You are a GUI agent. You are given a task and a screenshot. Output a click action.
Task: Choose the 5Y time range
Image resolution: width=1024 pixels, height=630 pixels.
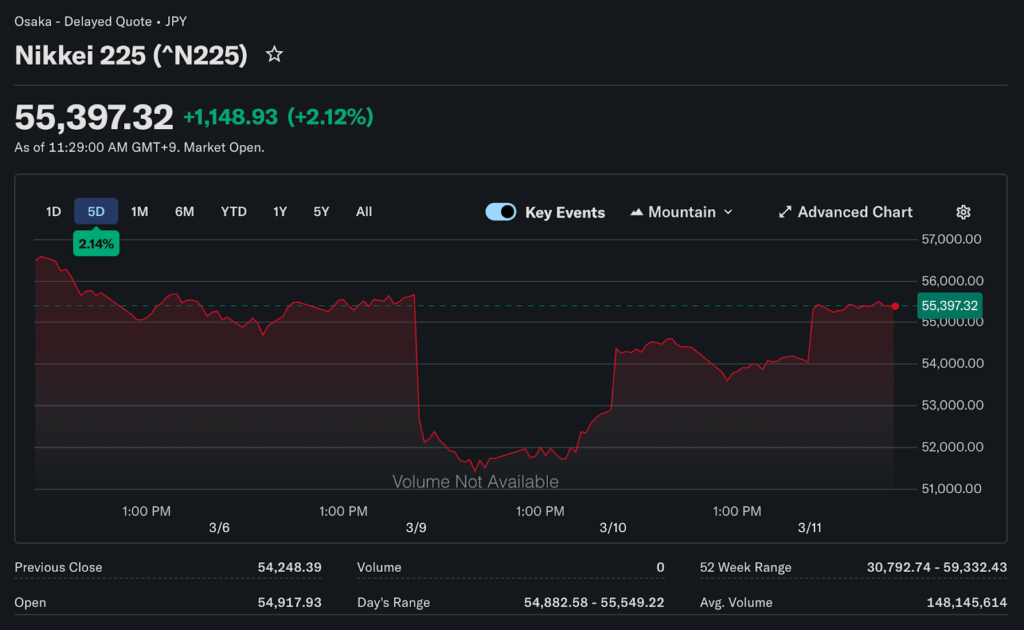tap(321, 211)
